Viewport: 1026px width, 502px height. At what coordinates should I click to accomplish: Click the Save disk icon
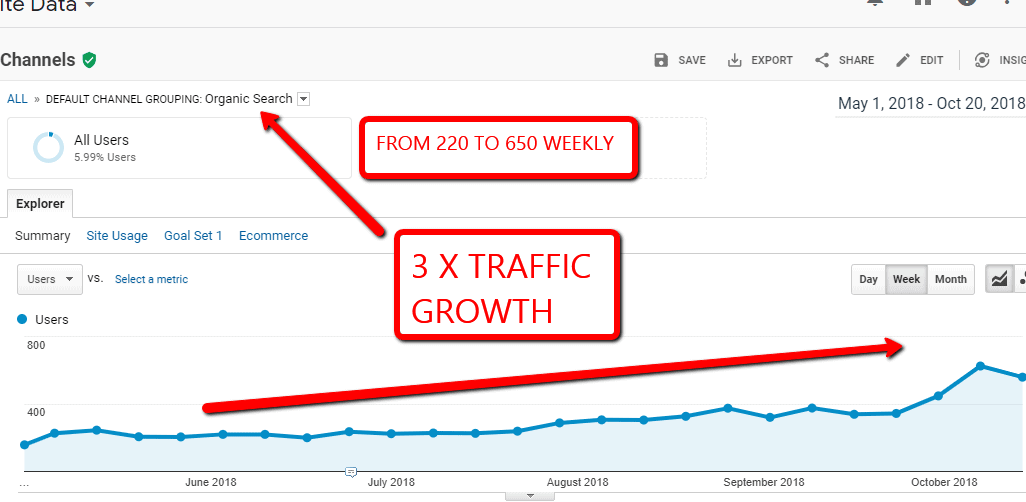tap(661, 60)
